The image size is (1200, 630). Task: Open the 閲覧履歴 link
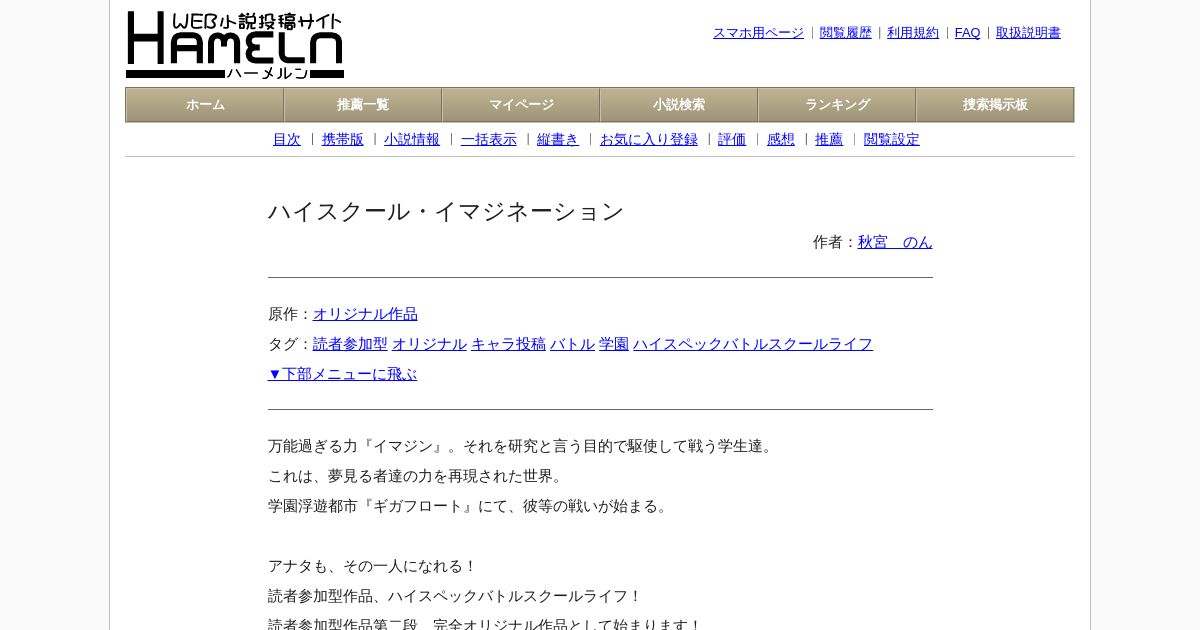coord(846,33)
